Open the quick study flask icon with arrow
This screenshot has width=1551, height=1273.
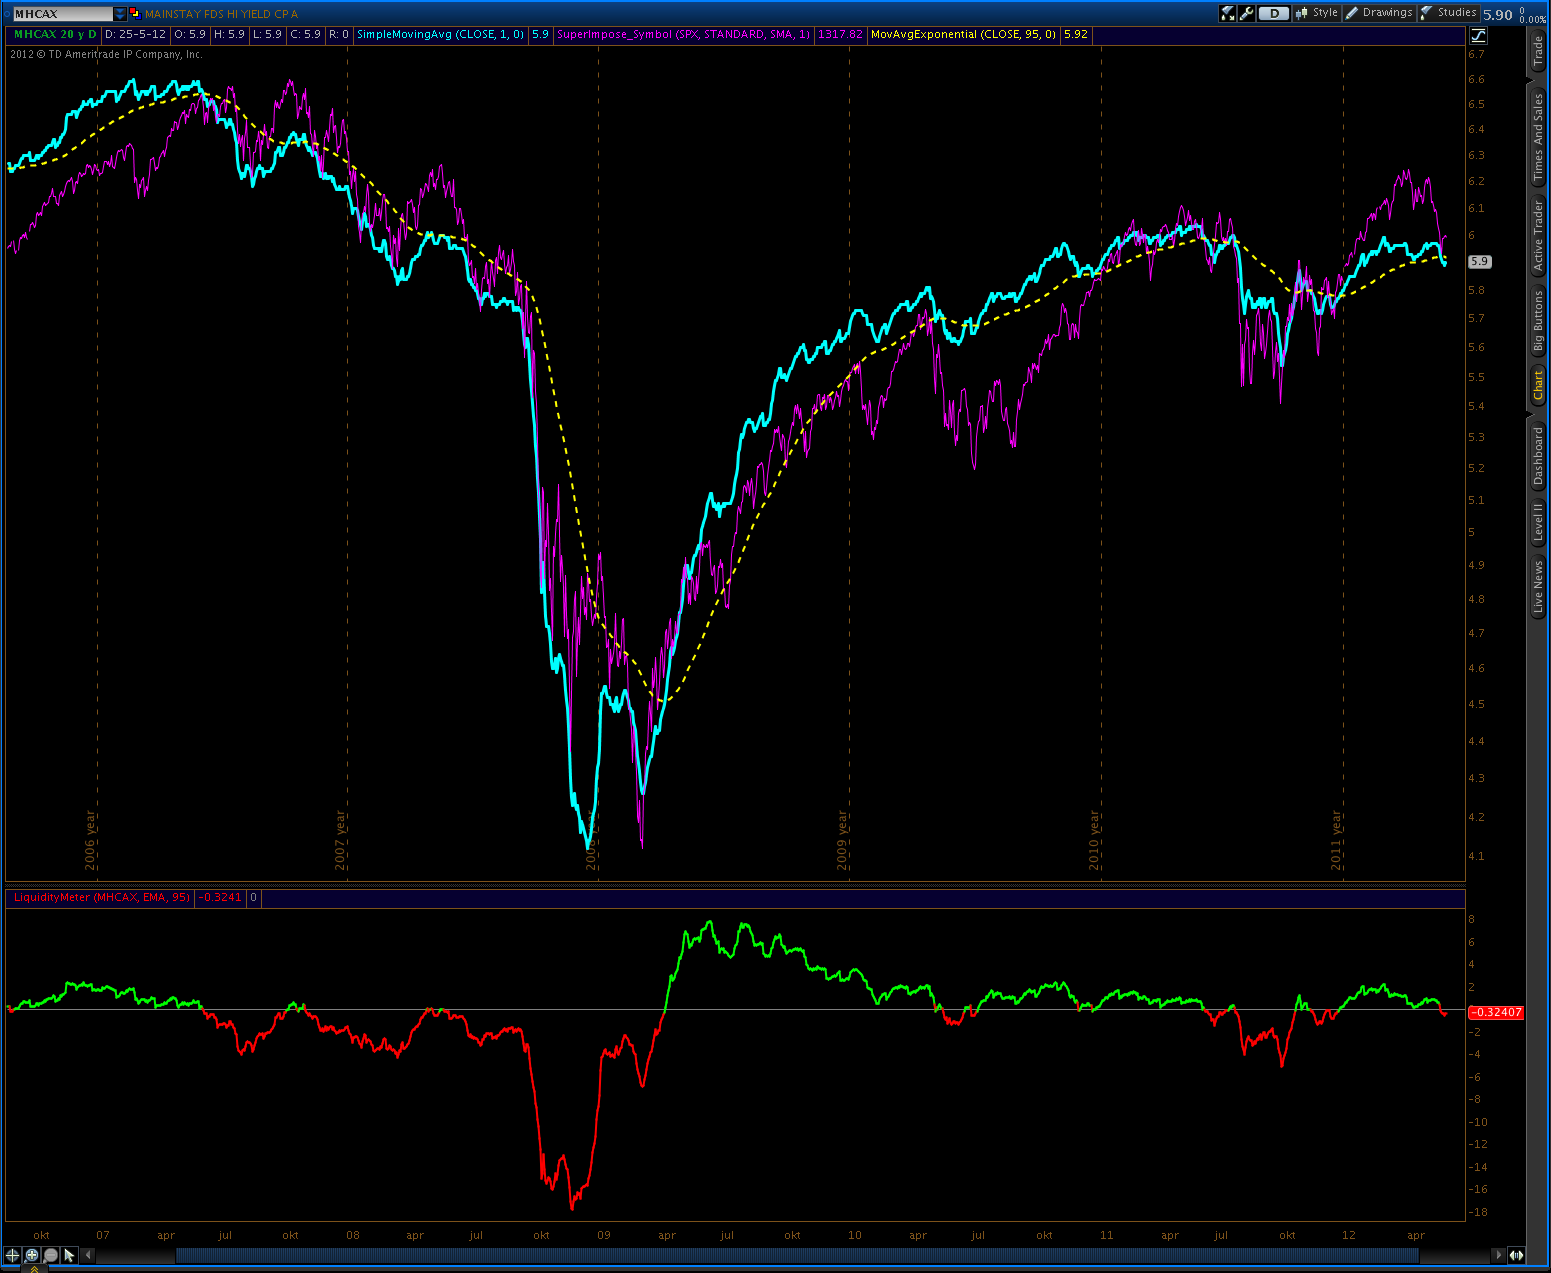click(1227, 13)
